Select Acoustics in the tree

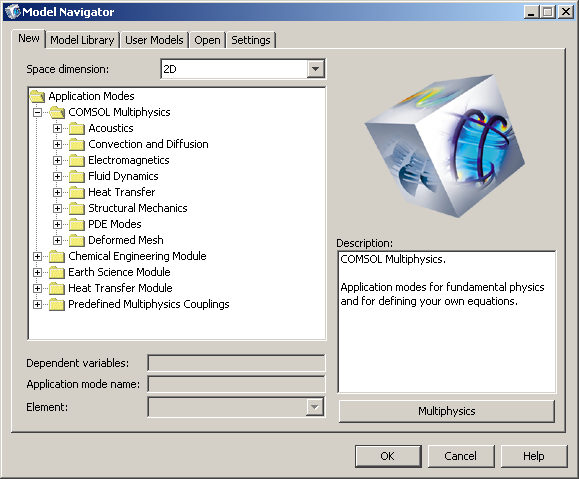point(111,129)
